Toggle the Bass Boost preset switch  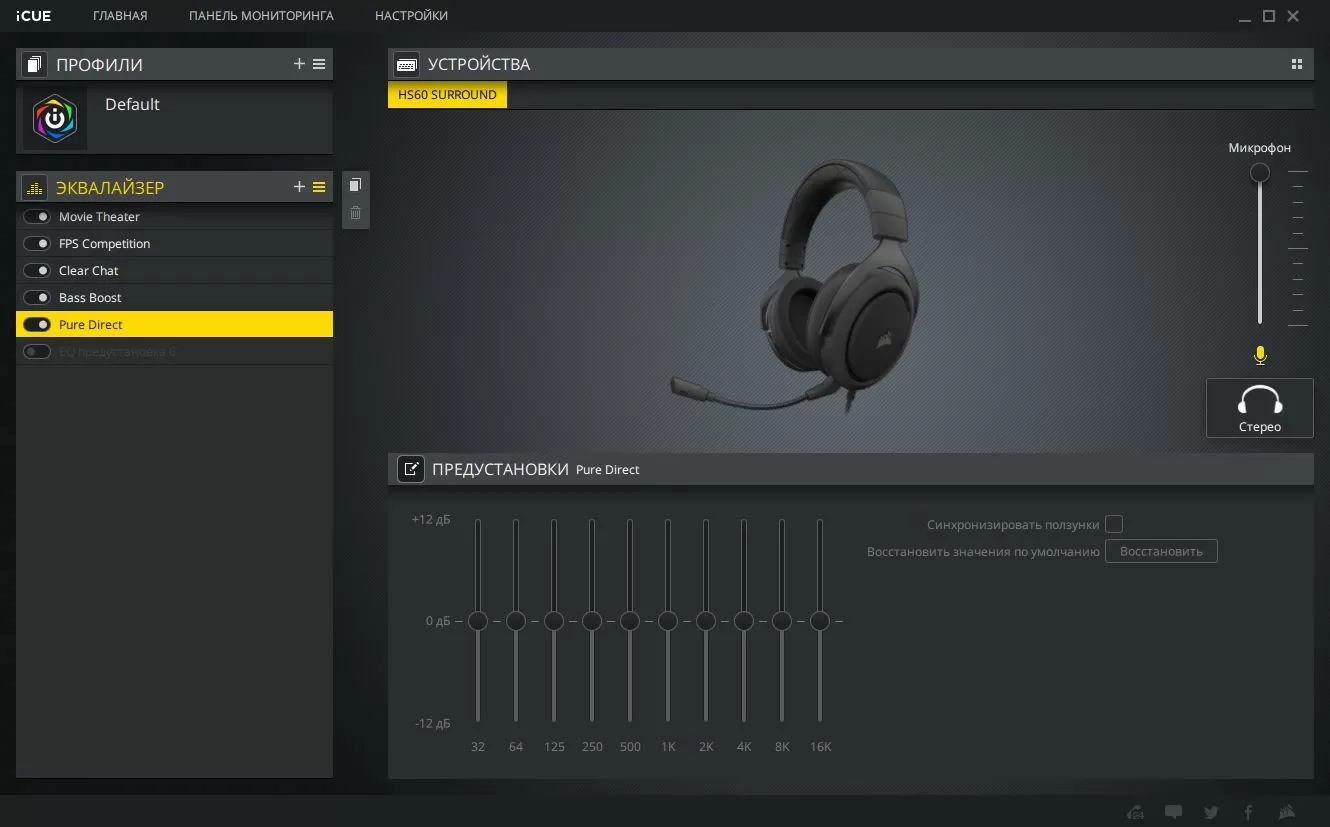coord(37,298)
